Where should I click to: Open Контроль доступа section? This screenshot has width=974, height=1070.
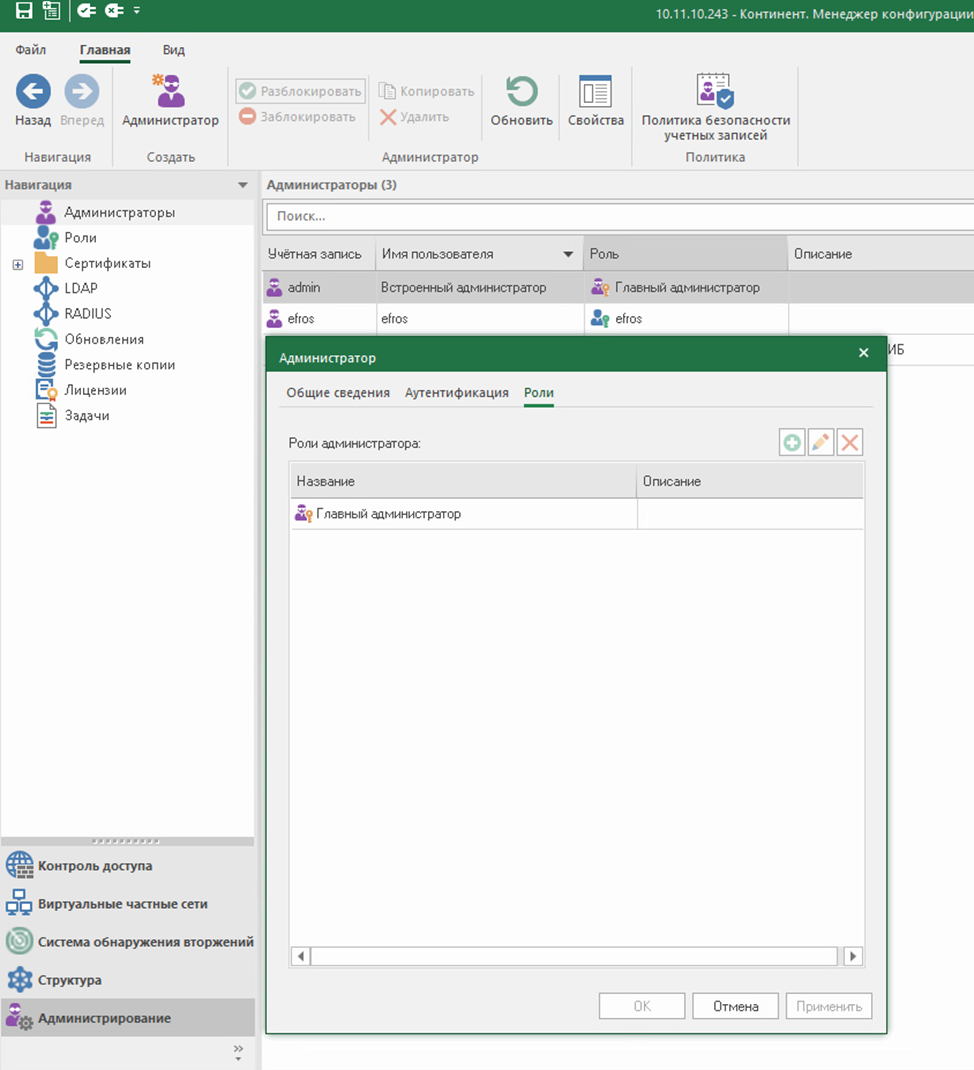click(128, 865)
